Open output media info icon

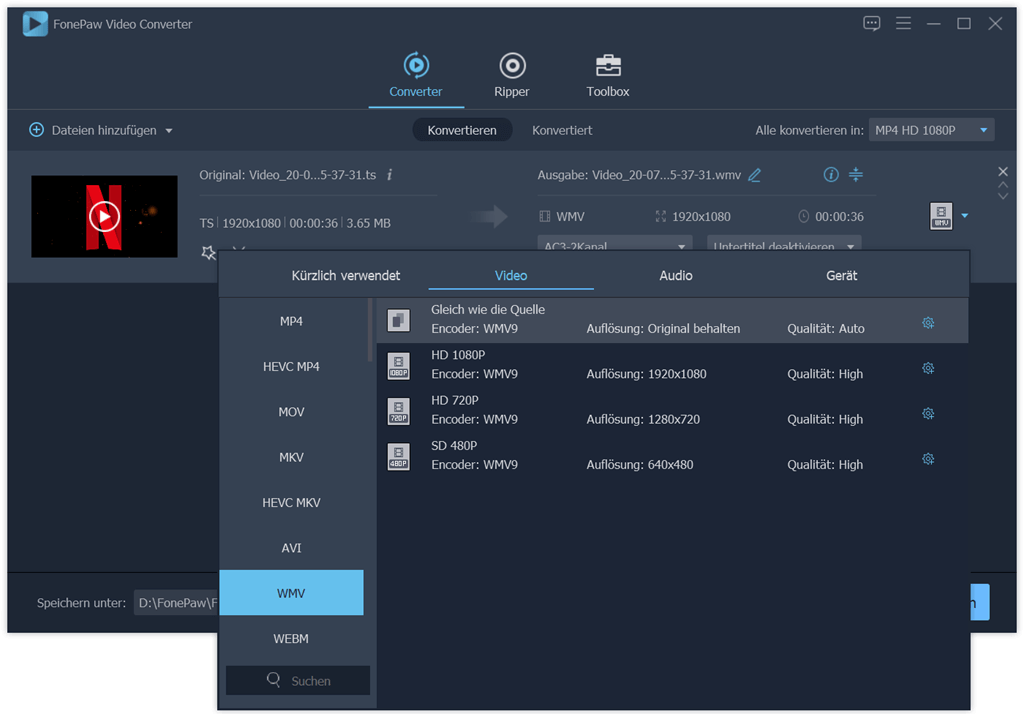point(831,174)
